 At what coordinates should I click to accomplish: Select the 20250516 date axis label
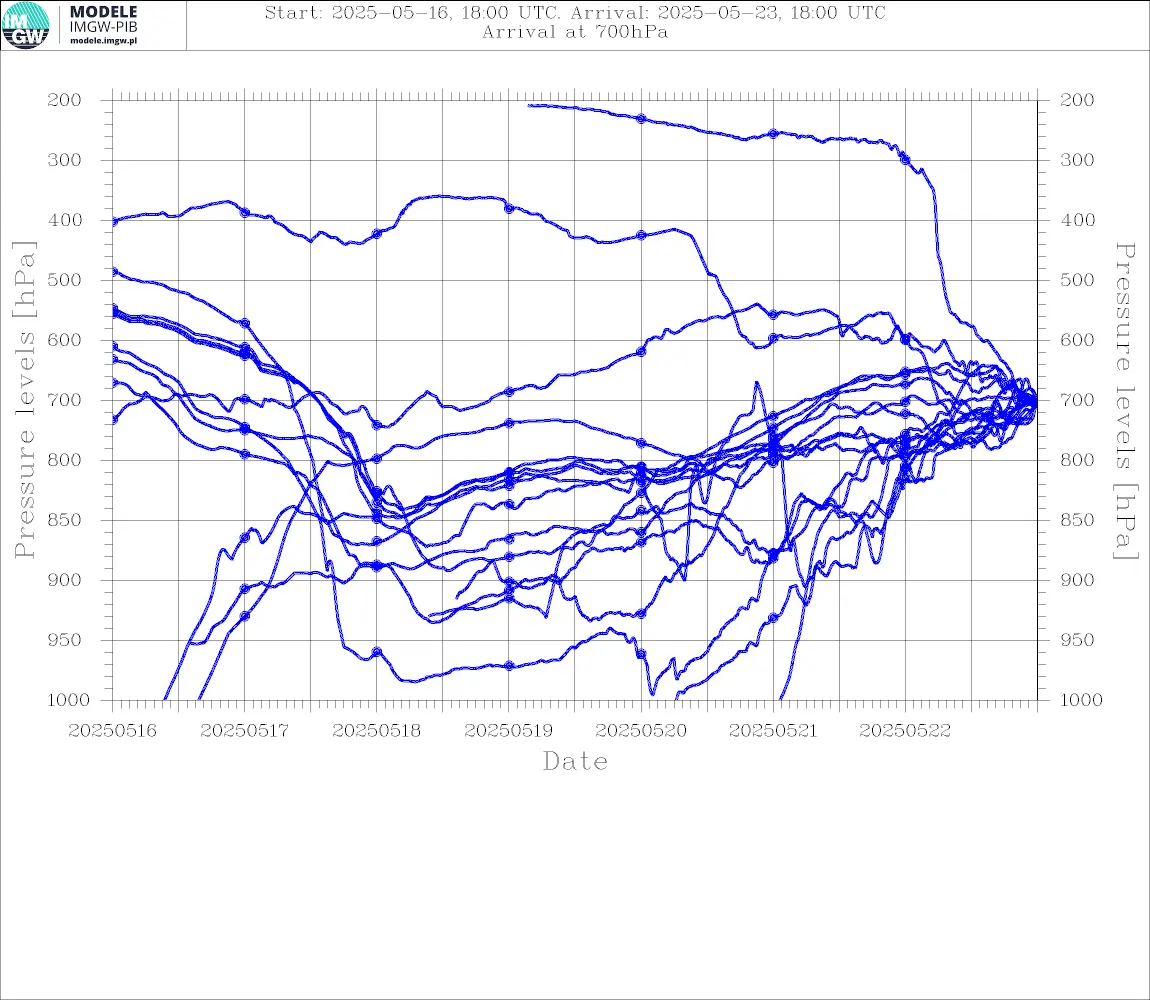112,731
